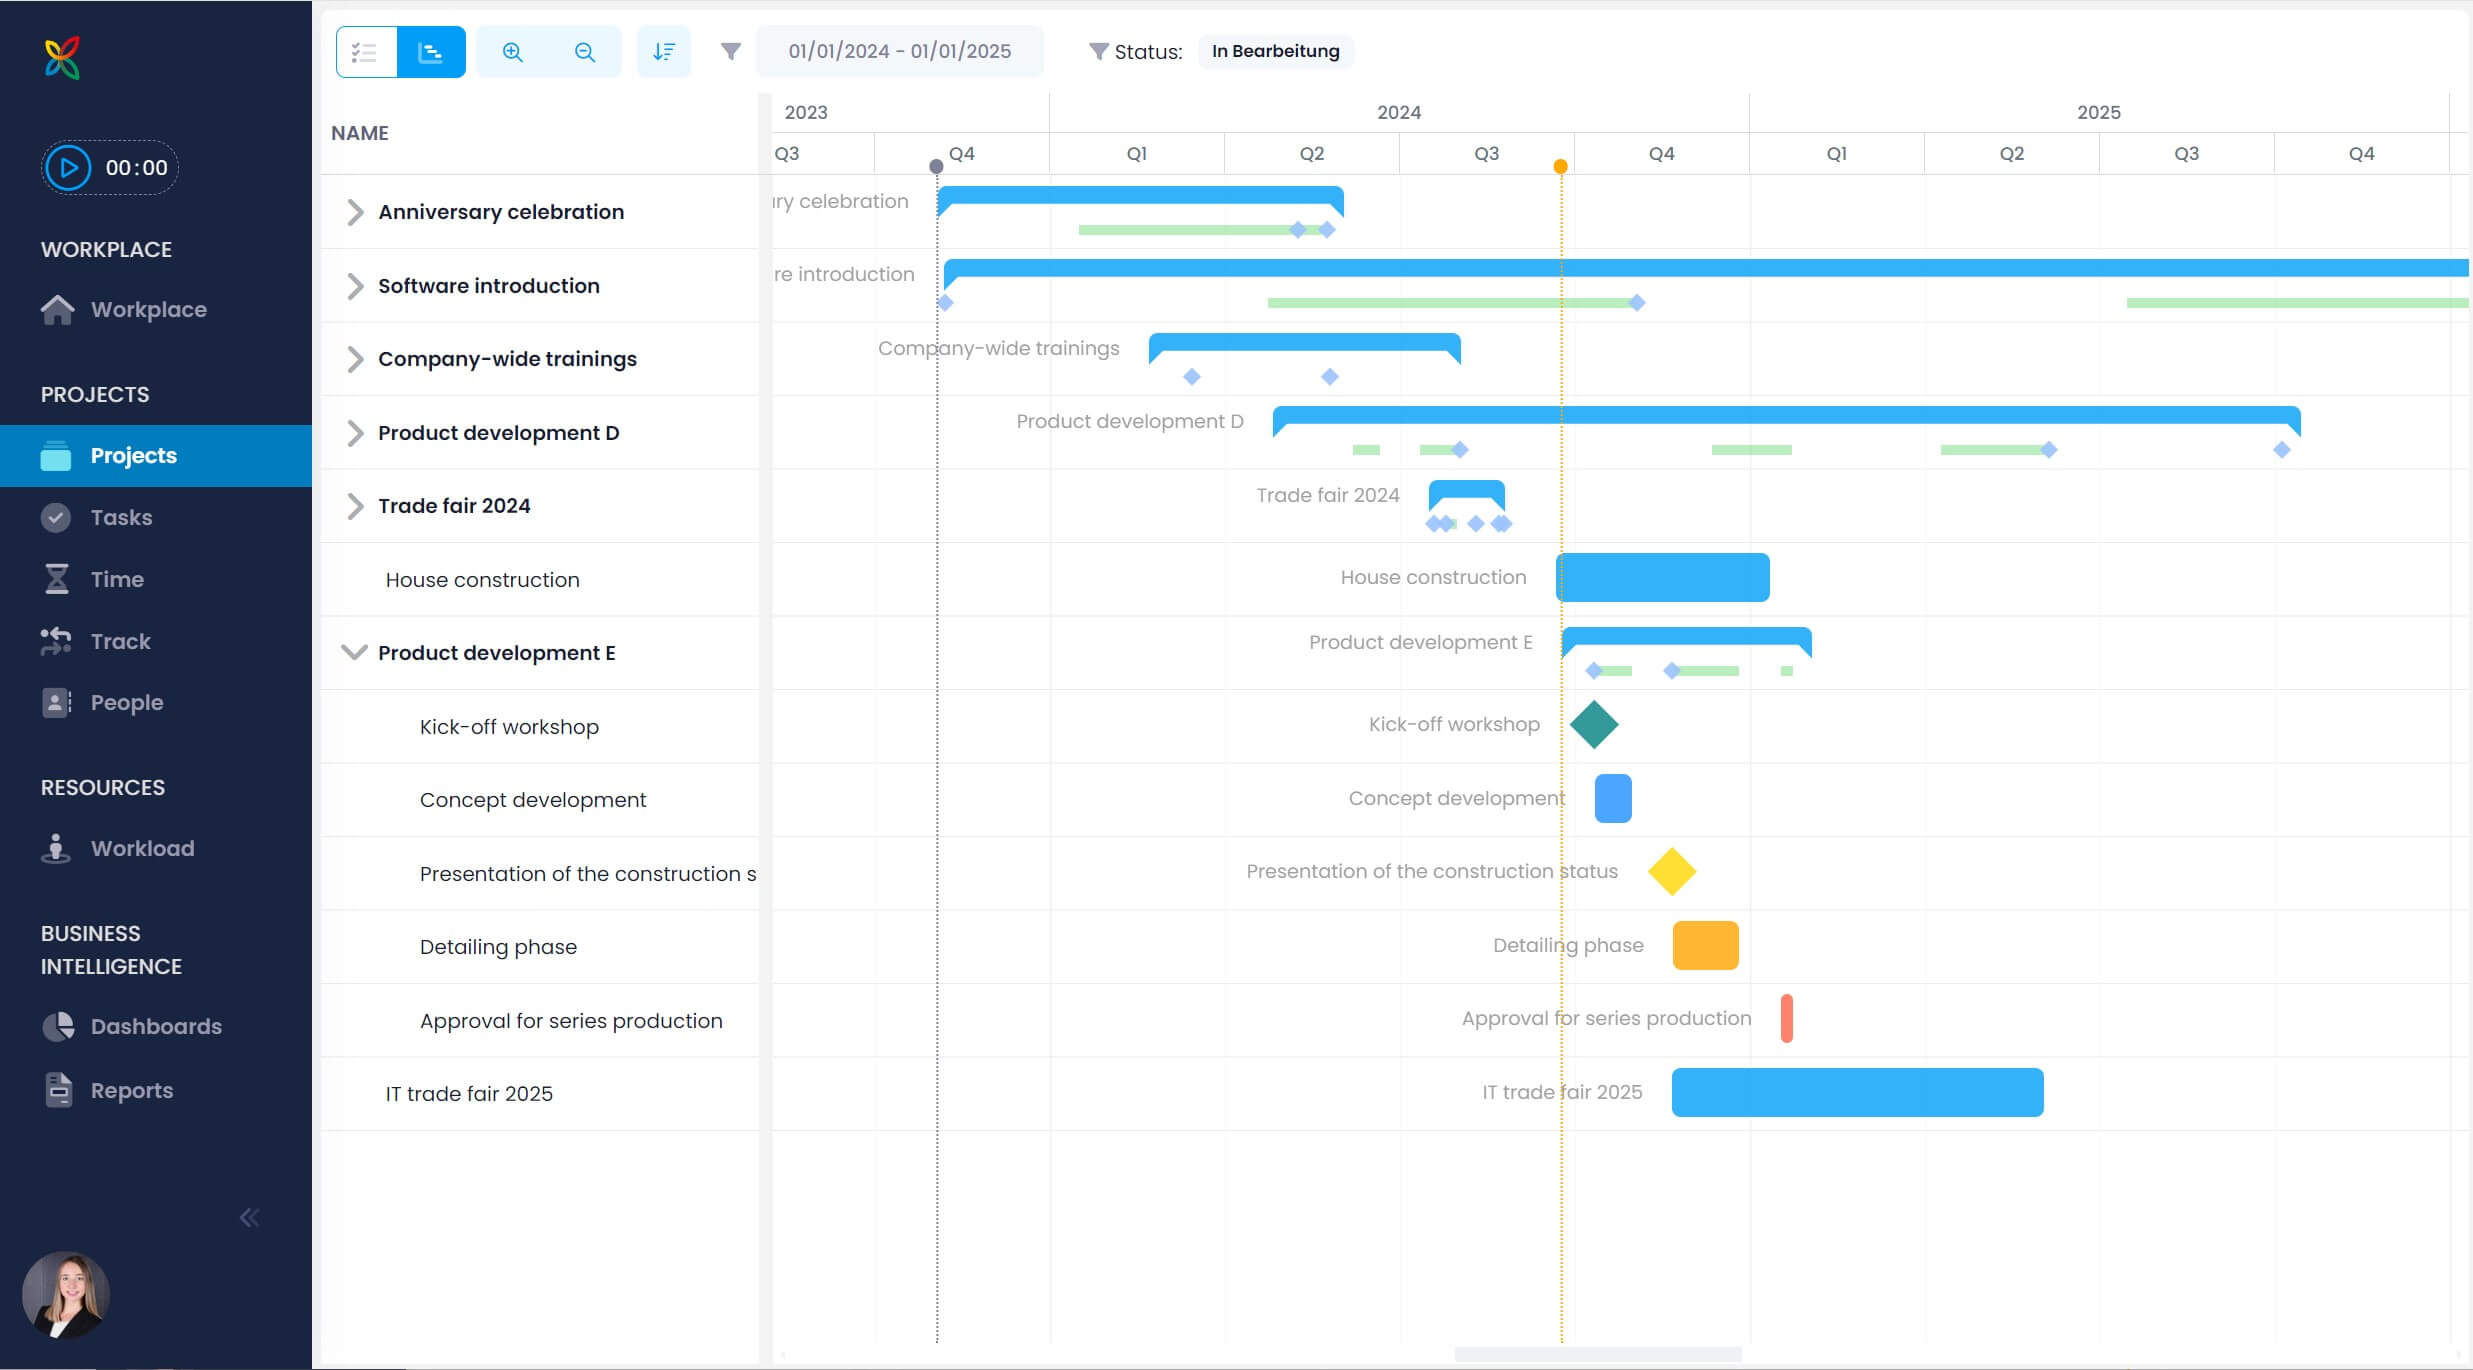Collapse the sidebar with double chevron
Image resolution: width=2473 pixels, height=1370 pixels.
pyautogui.click(x=249, y=1218)
